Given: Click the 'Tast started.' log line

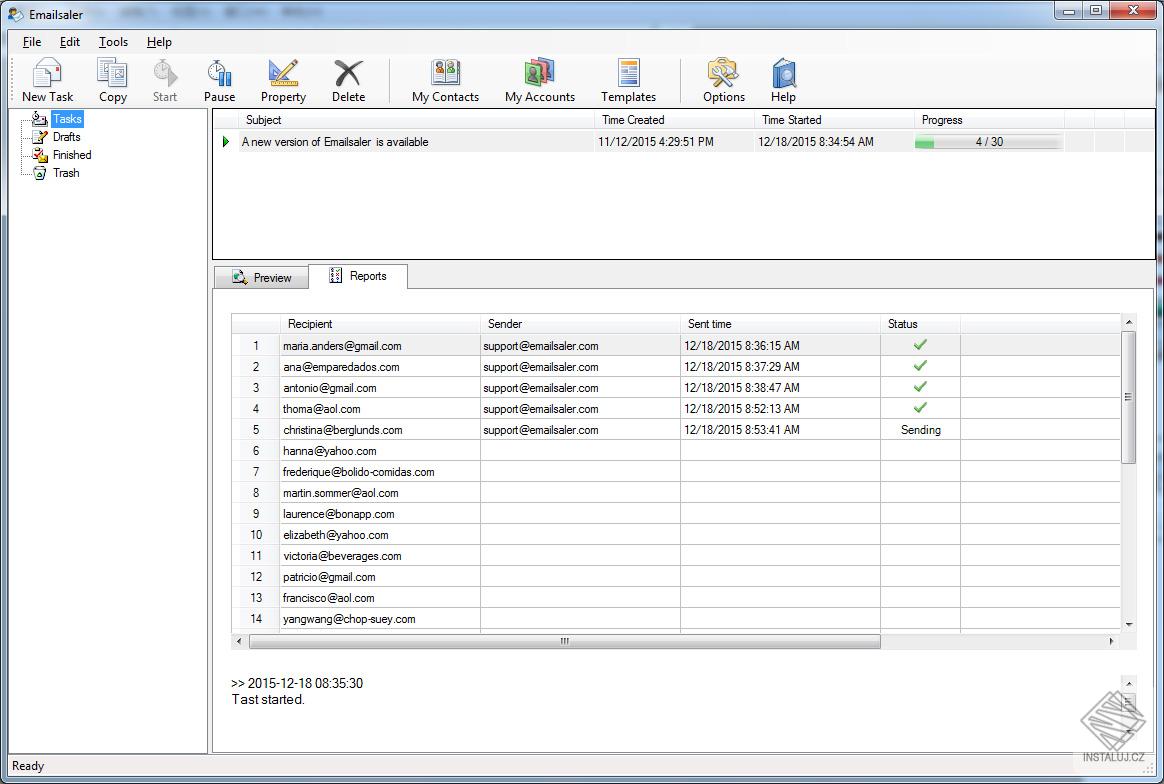Looking at the screenshot, I should (x=268, y=699).
